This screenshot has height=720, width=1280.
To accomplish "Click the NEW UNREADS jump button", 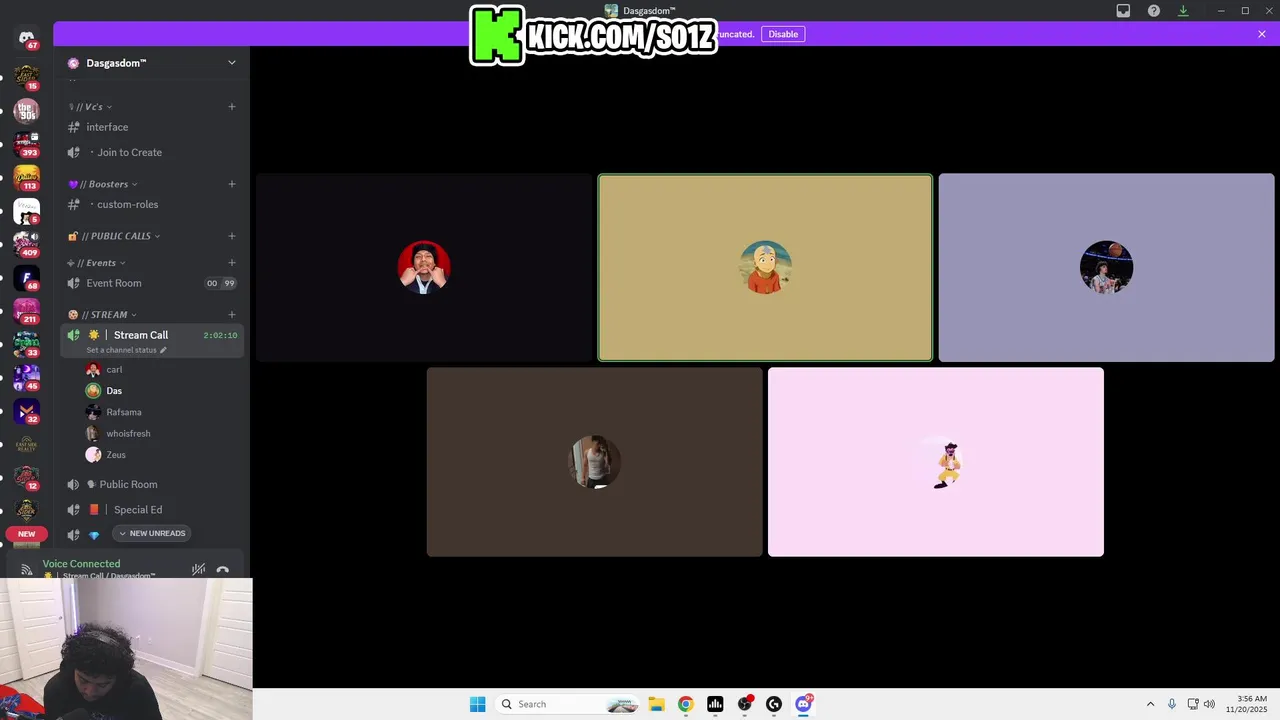I will [152, 534].
